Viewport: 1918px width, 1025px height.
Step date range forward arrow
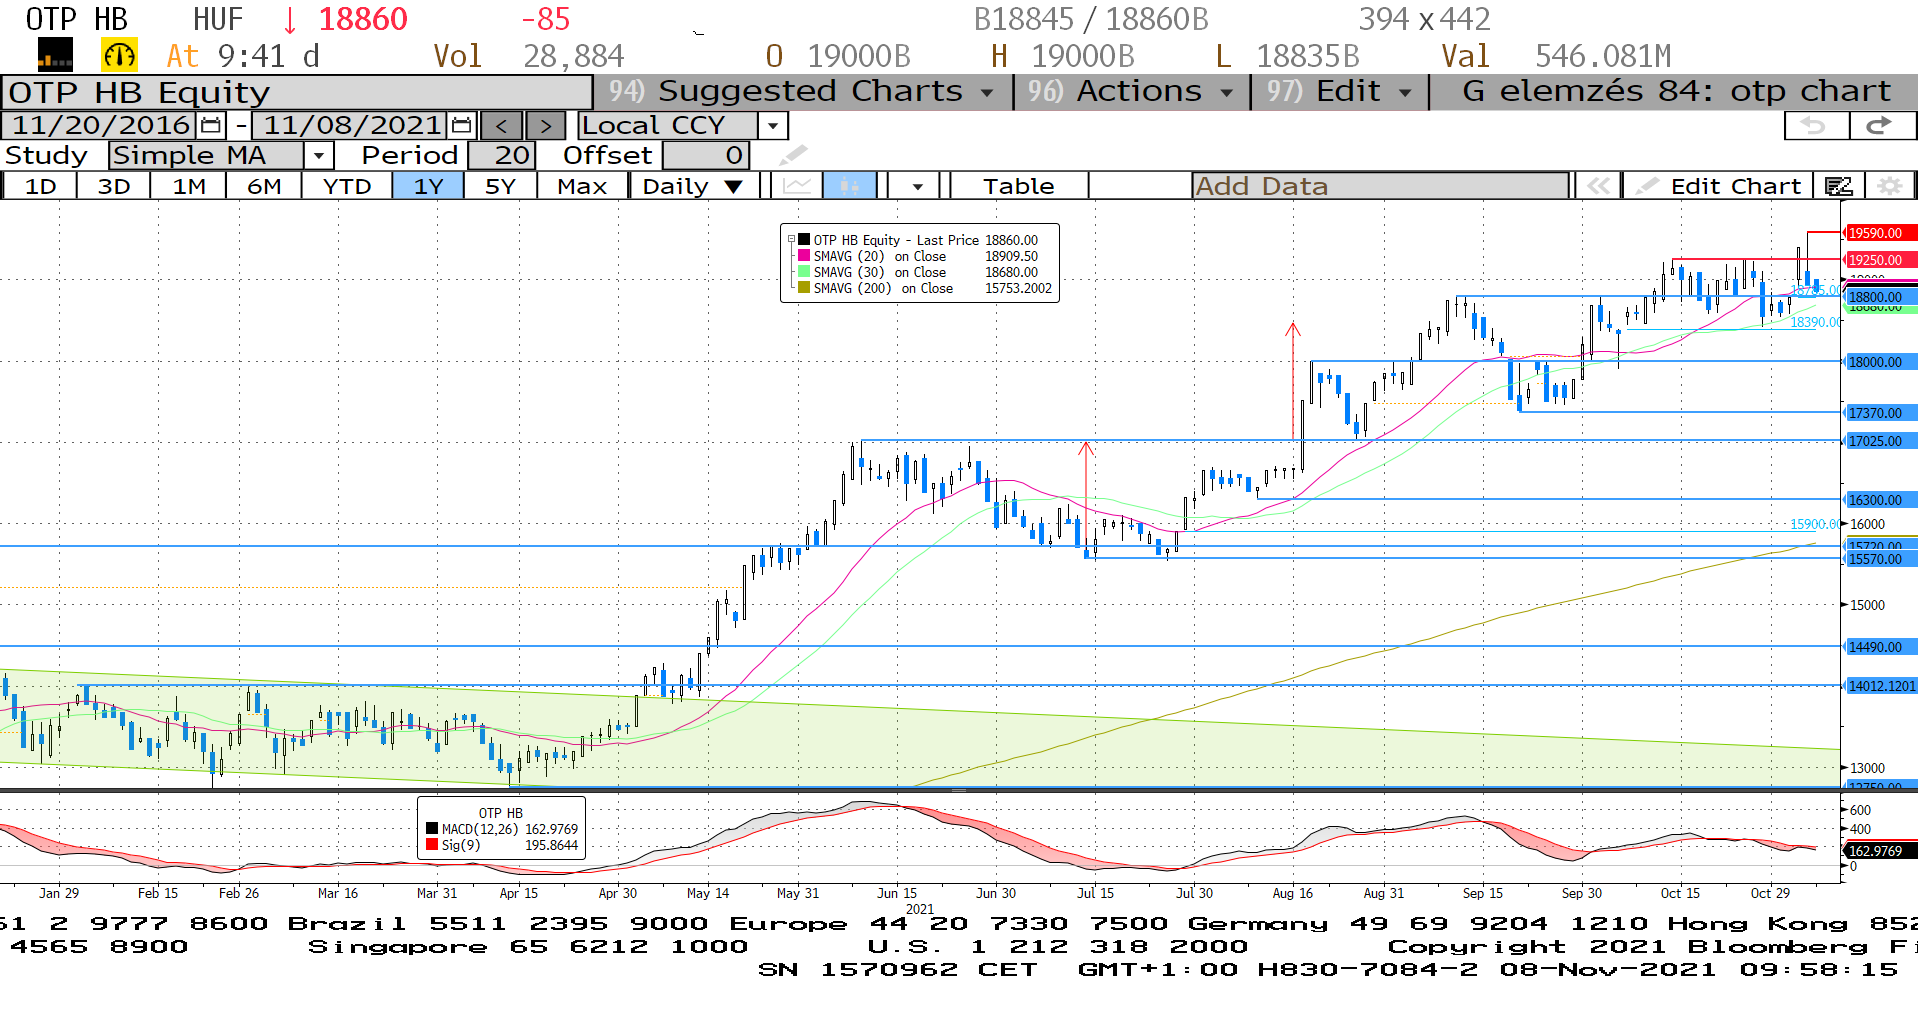tap(545, 126)
